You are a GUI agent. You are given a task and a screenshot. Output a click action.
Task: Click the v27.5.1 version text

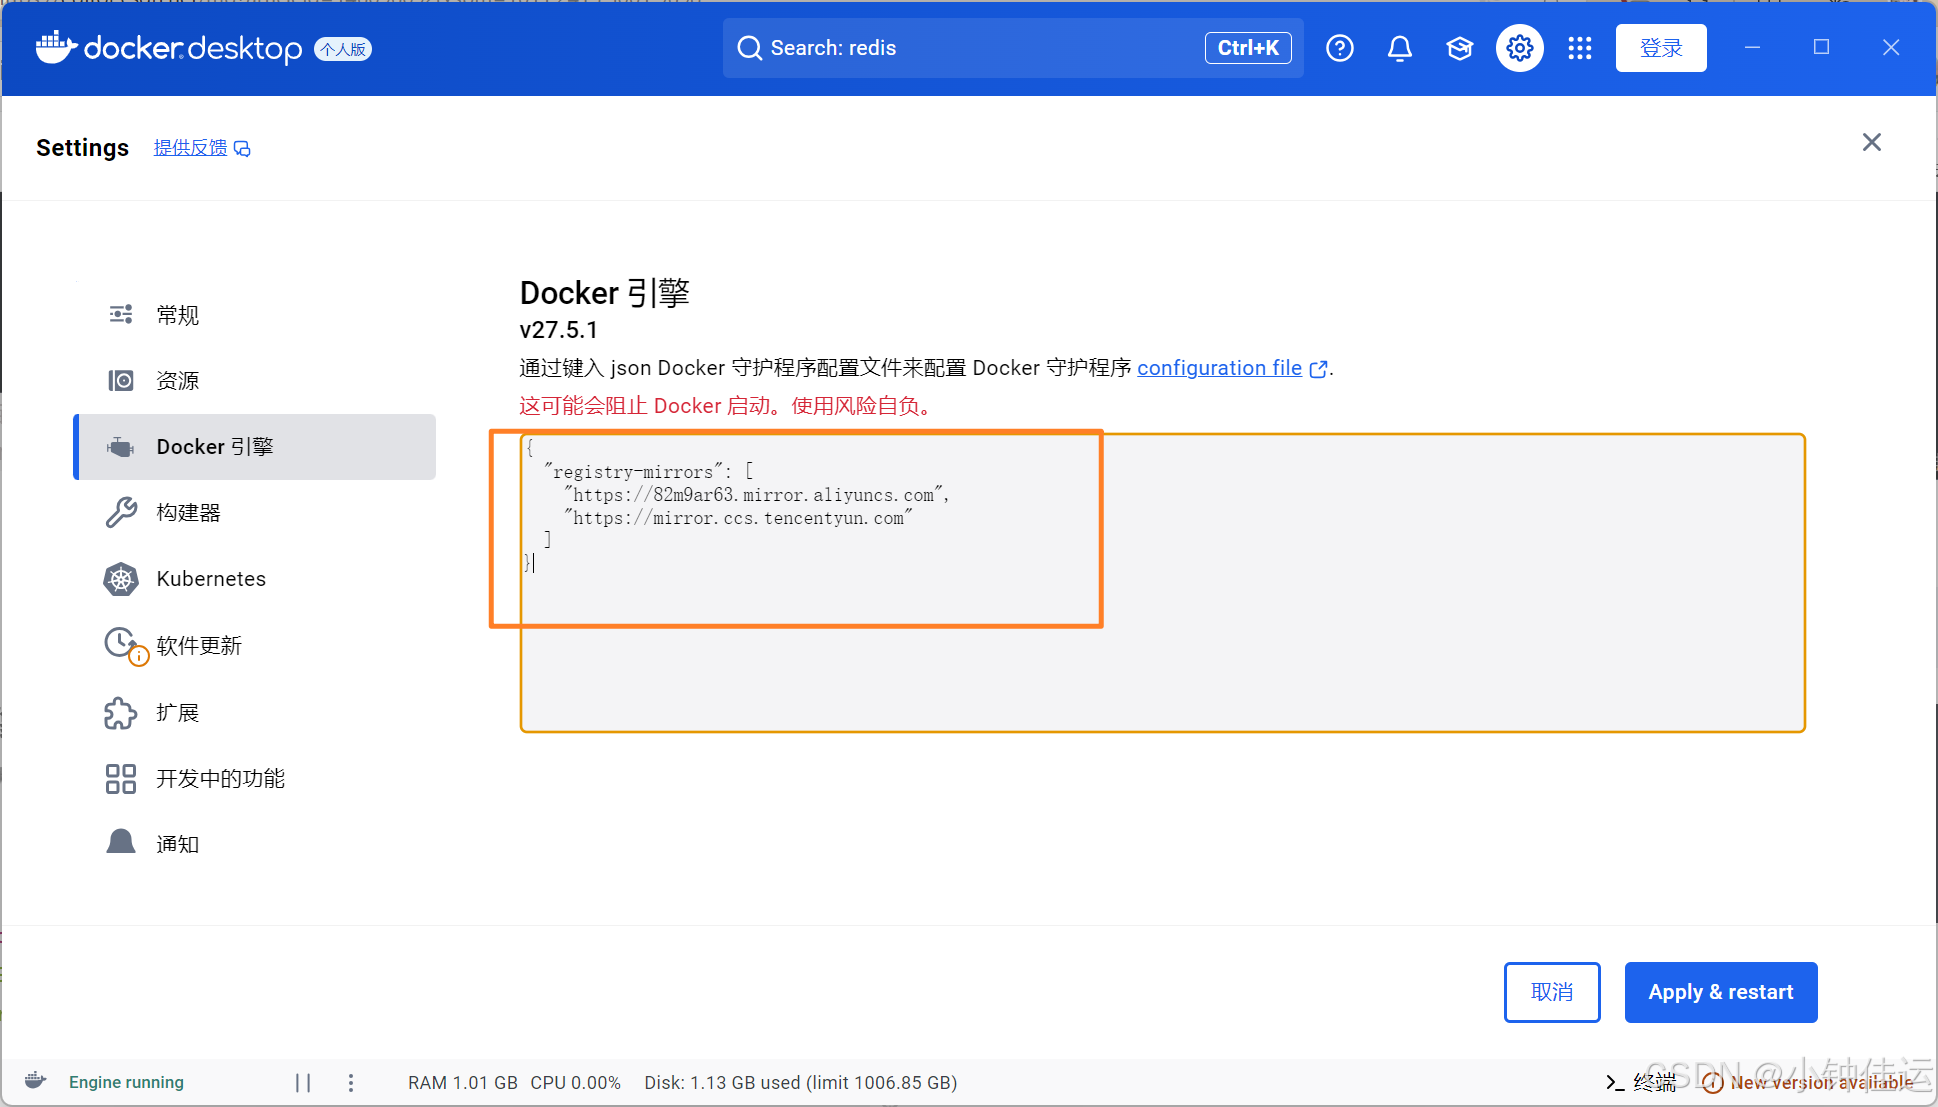tap(558, 330)
